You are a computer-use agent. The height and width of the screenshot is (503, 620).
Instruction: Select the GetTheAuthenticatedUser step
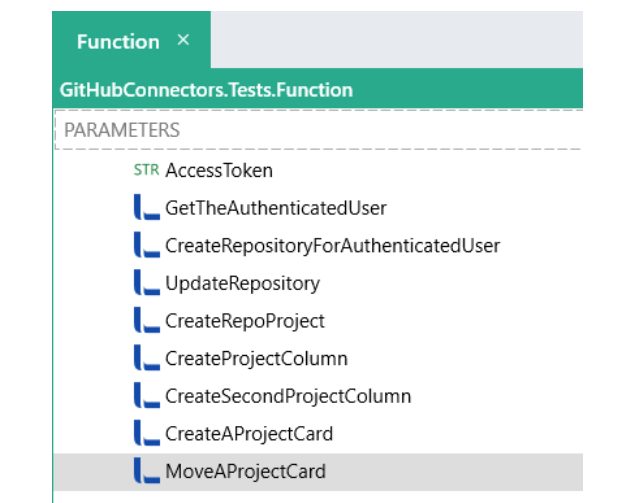point(276,208)
